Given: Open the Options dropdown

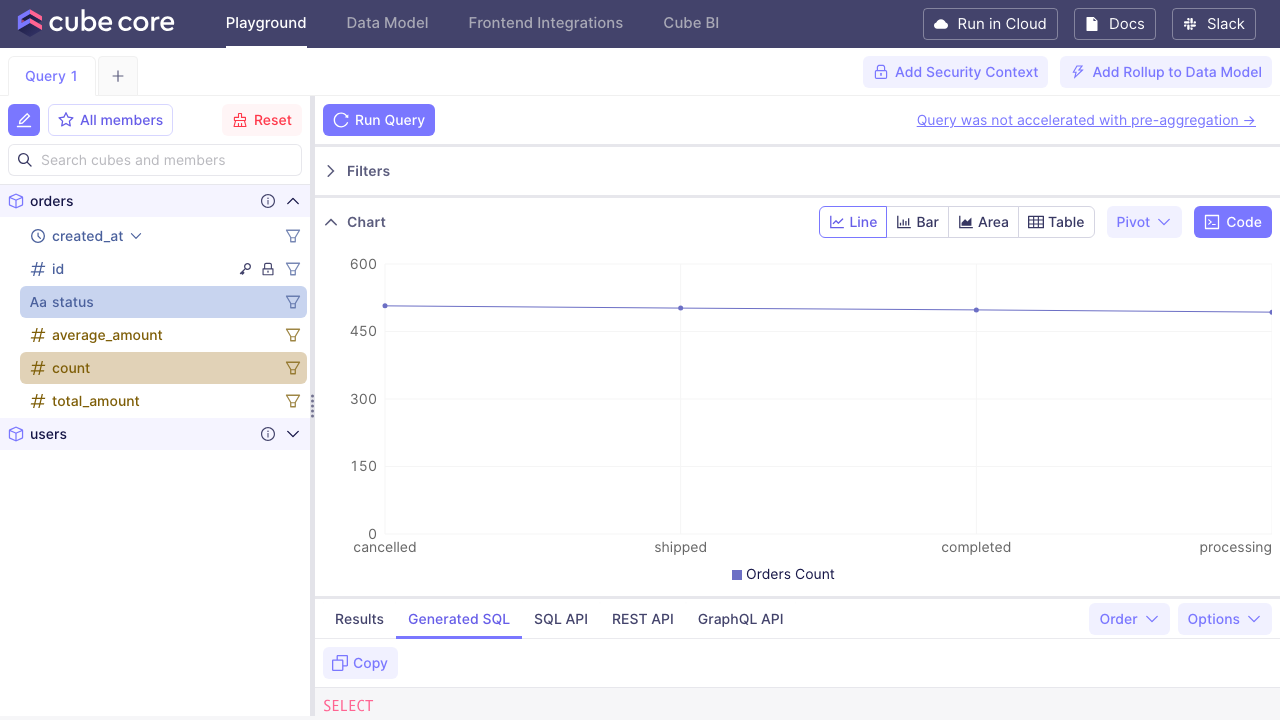Looking at the screenshot, I should tap(1224, 619).
